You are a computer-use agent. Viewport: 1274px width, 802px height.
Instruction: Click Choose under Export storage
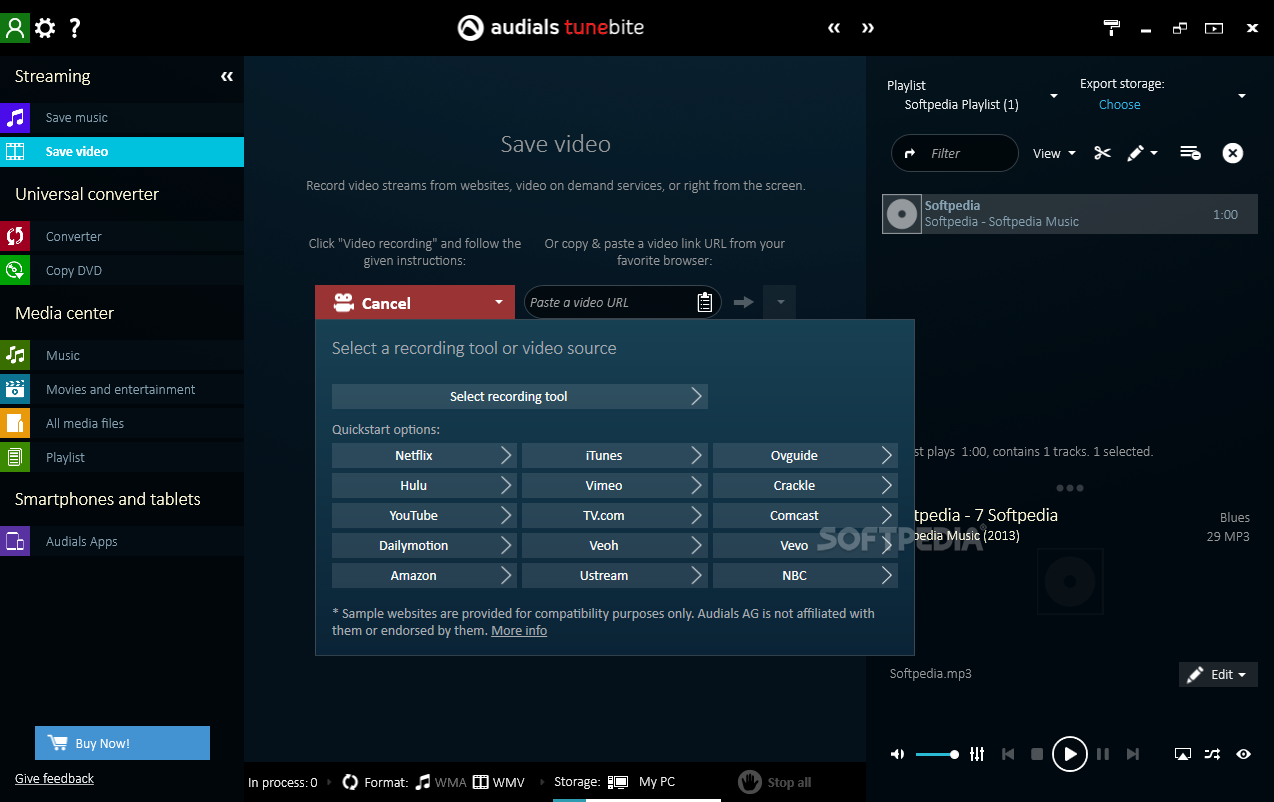(1119, 104)
